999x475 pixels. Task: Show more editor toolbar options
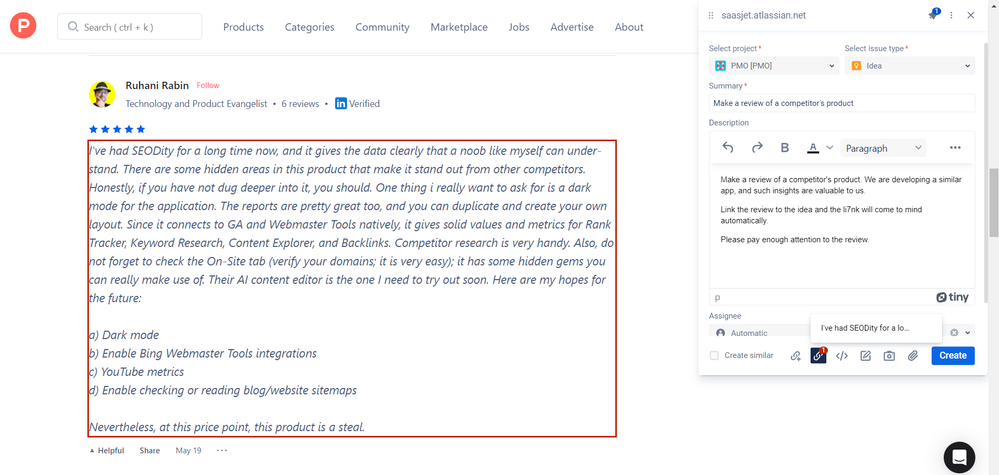(954, 148)
